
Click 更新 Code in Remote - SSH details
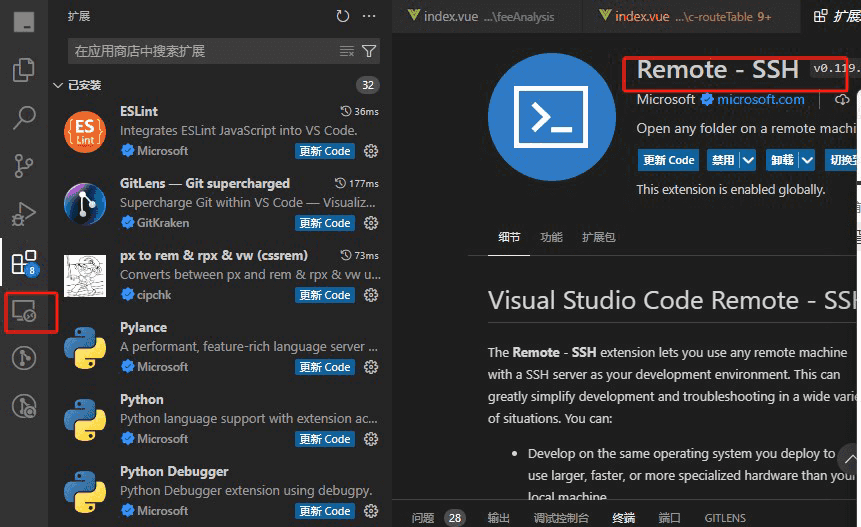(x=668, y=160)
